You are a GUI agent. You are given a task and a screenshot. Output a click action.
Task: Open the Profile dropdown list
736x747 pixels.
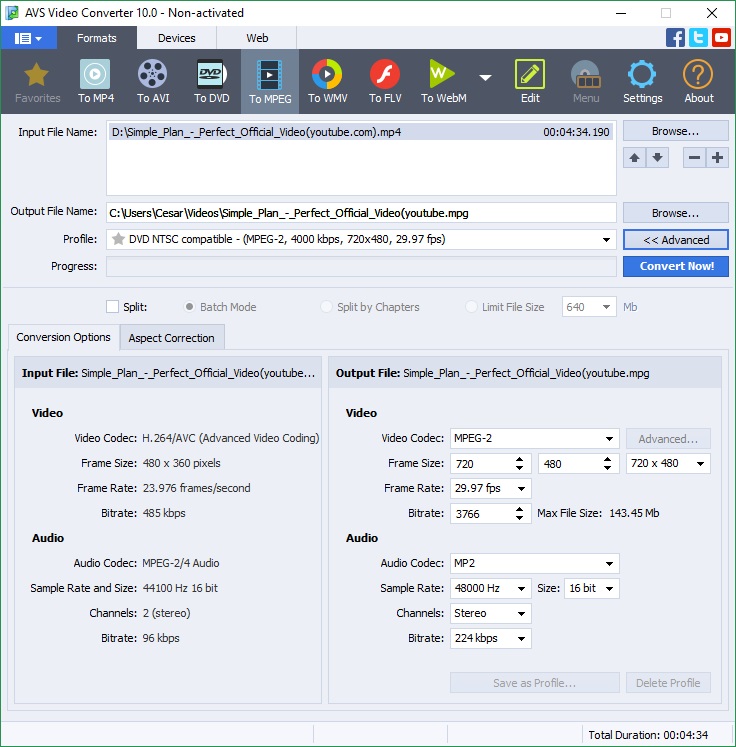coord(606,240)
